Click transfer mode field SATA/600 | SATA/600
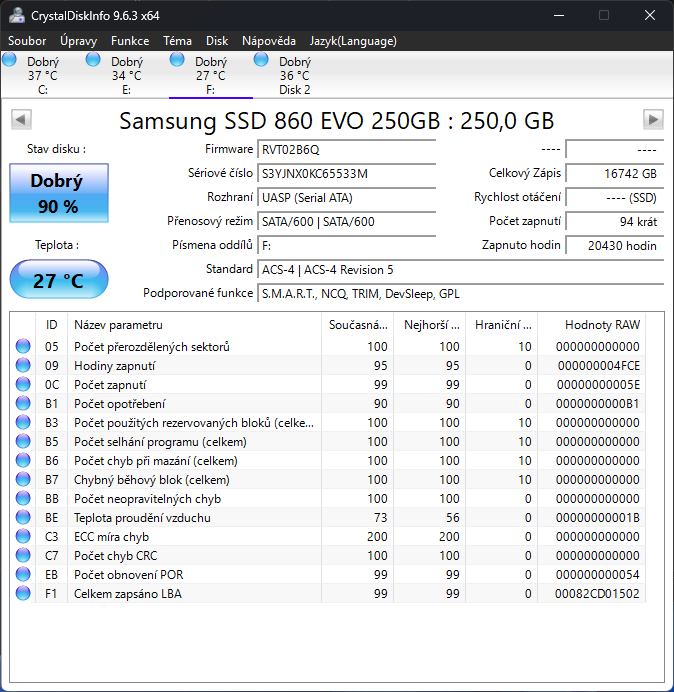 346,221
